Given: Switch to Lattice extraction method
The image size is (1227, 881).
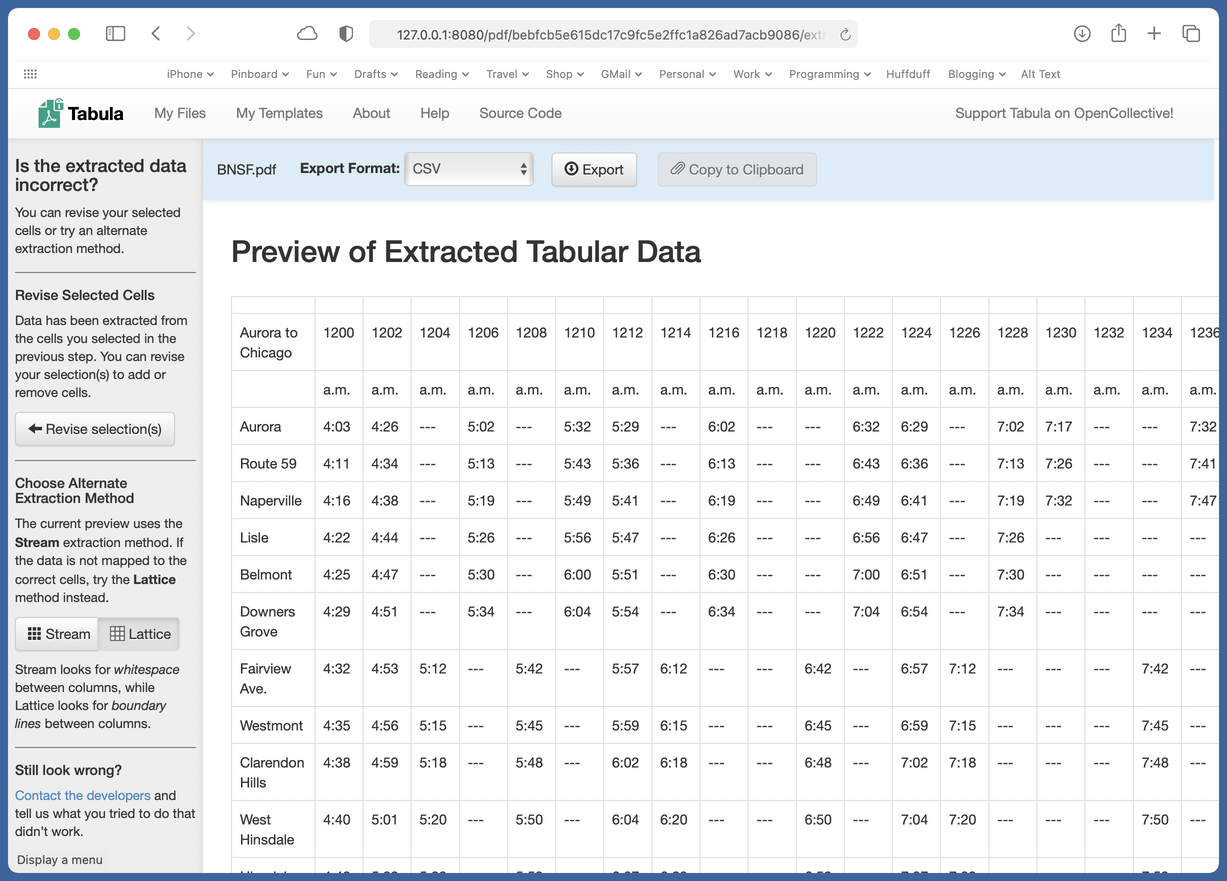Looking at the screenshot, I should (x=140, y=634).
